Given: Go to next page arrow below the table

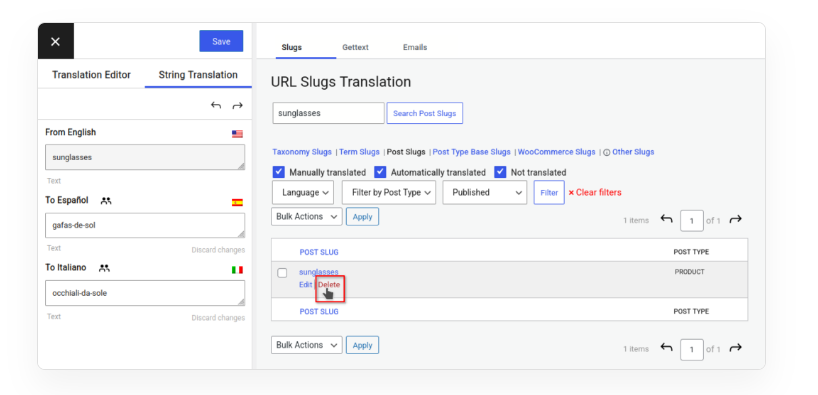Looking at the screenshot, I should 736,348.
